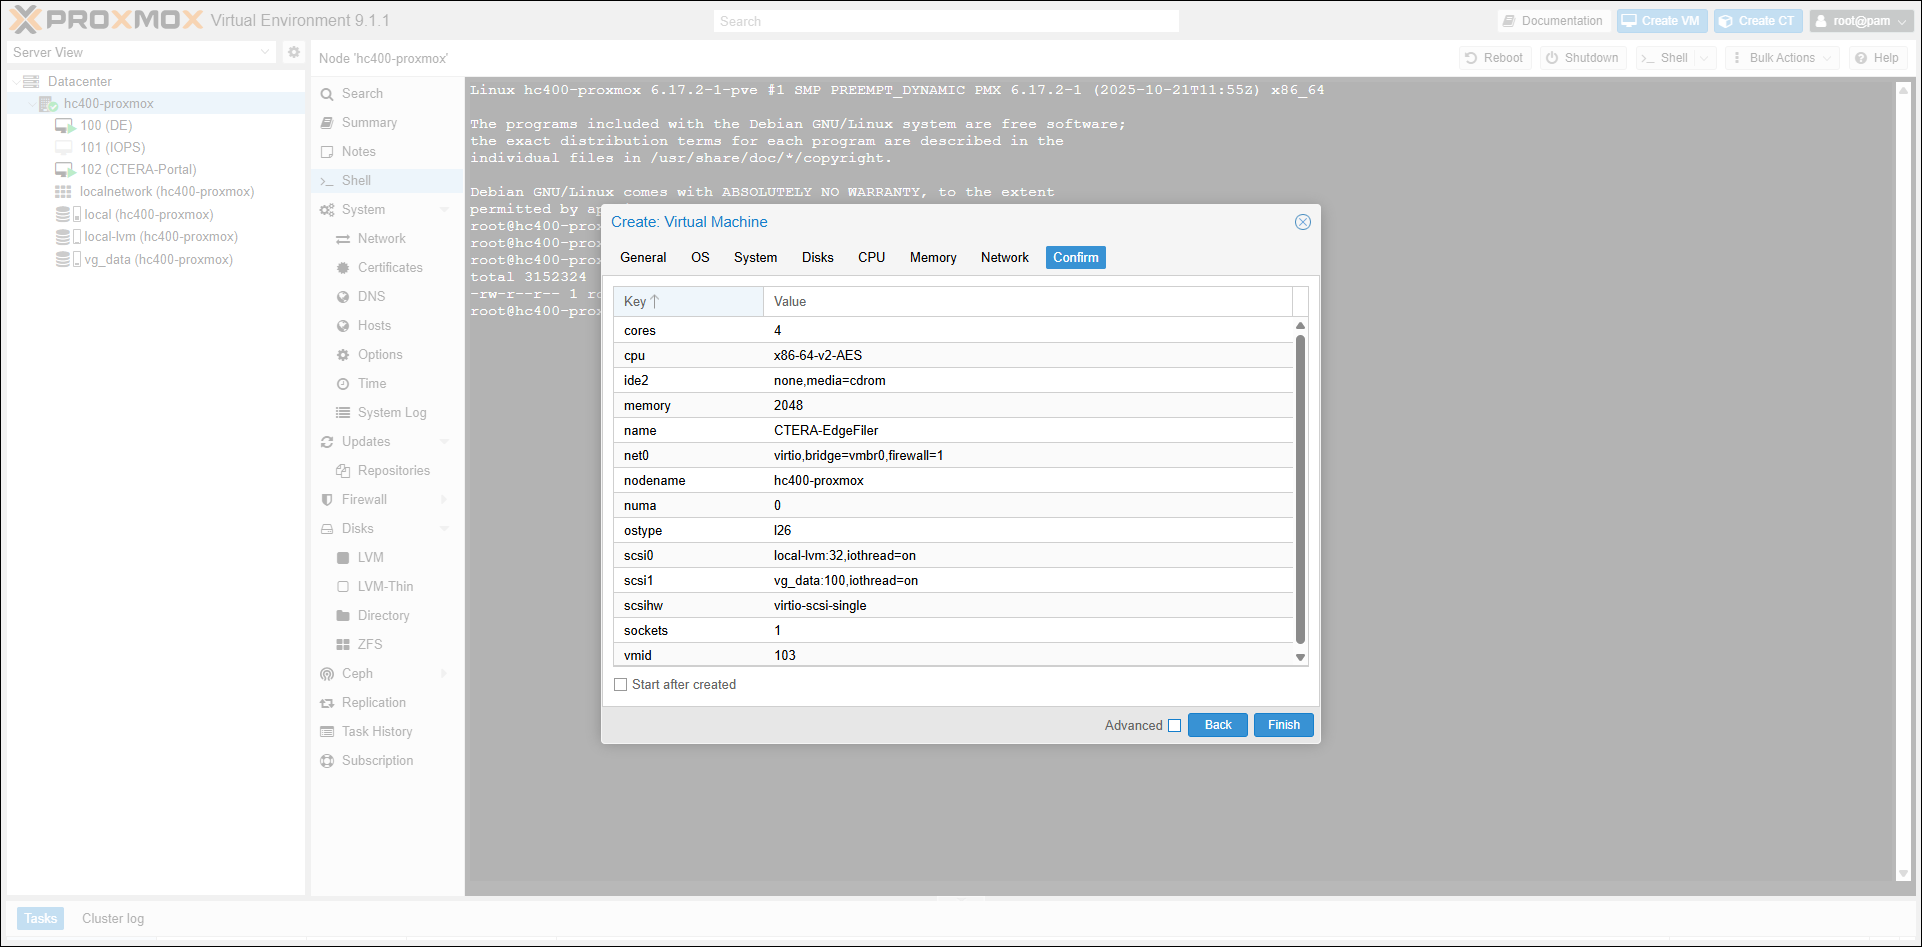Click the Search magnifier icon in node menu
This screenshot has width=1922, height=947.
pyautogui.click(x=327, y=94)
